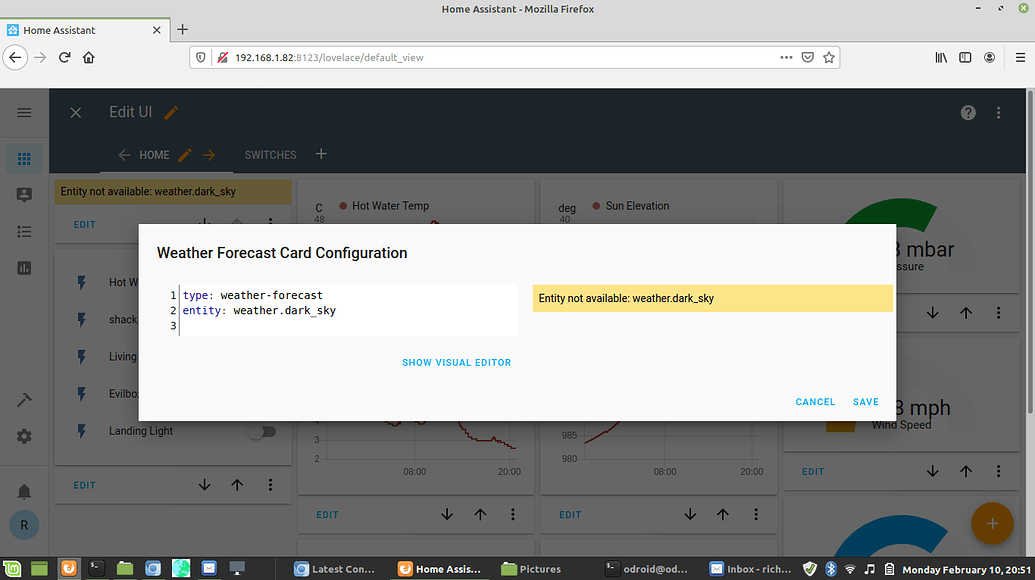
Task: Move Hot Water Temp card down
Action: click(447, 515)
